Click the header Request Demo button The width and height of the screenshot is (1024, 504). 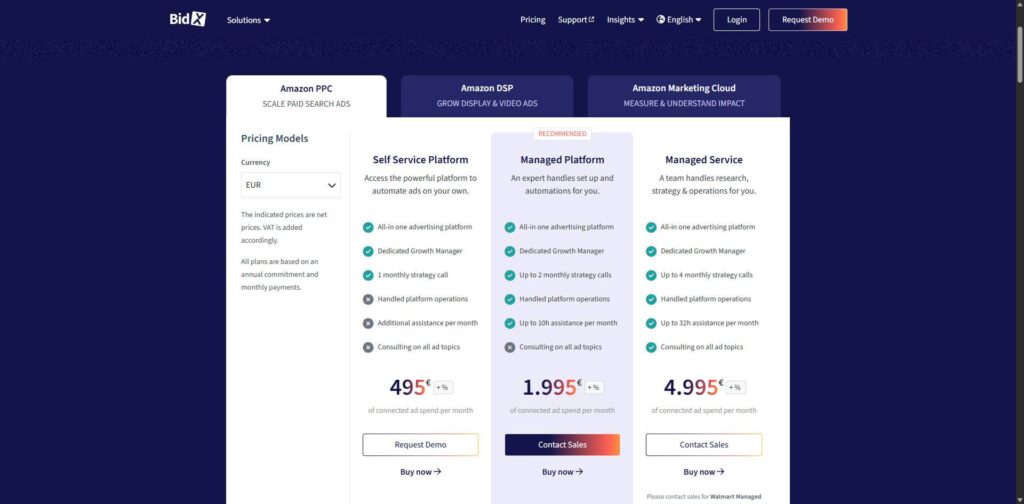coord(808,20)
